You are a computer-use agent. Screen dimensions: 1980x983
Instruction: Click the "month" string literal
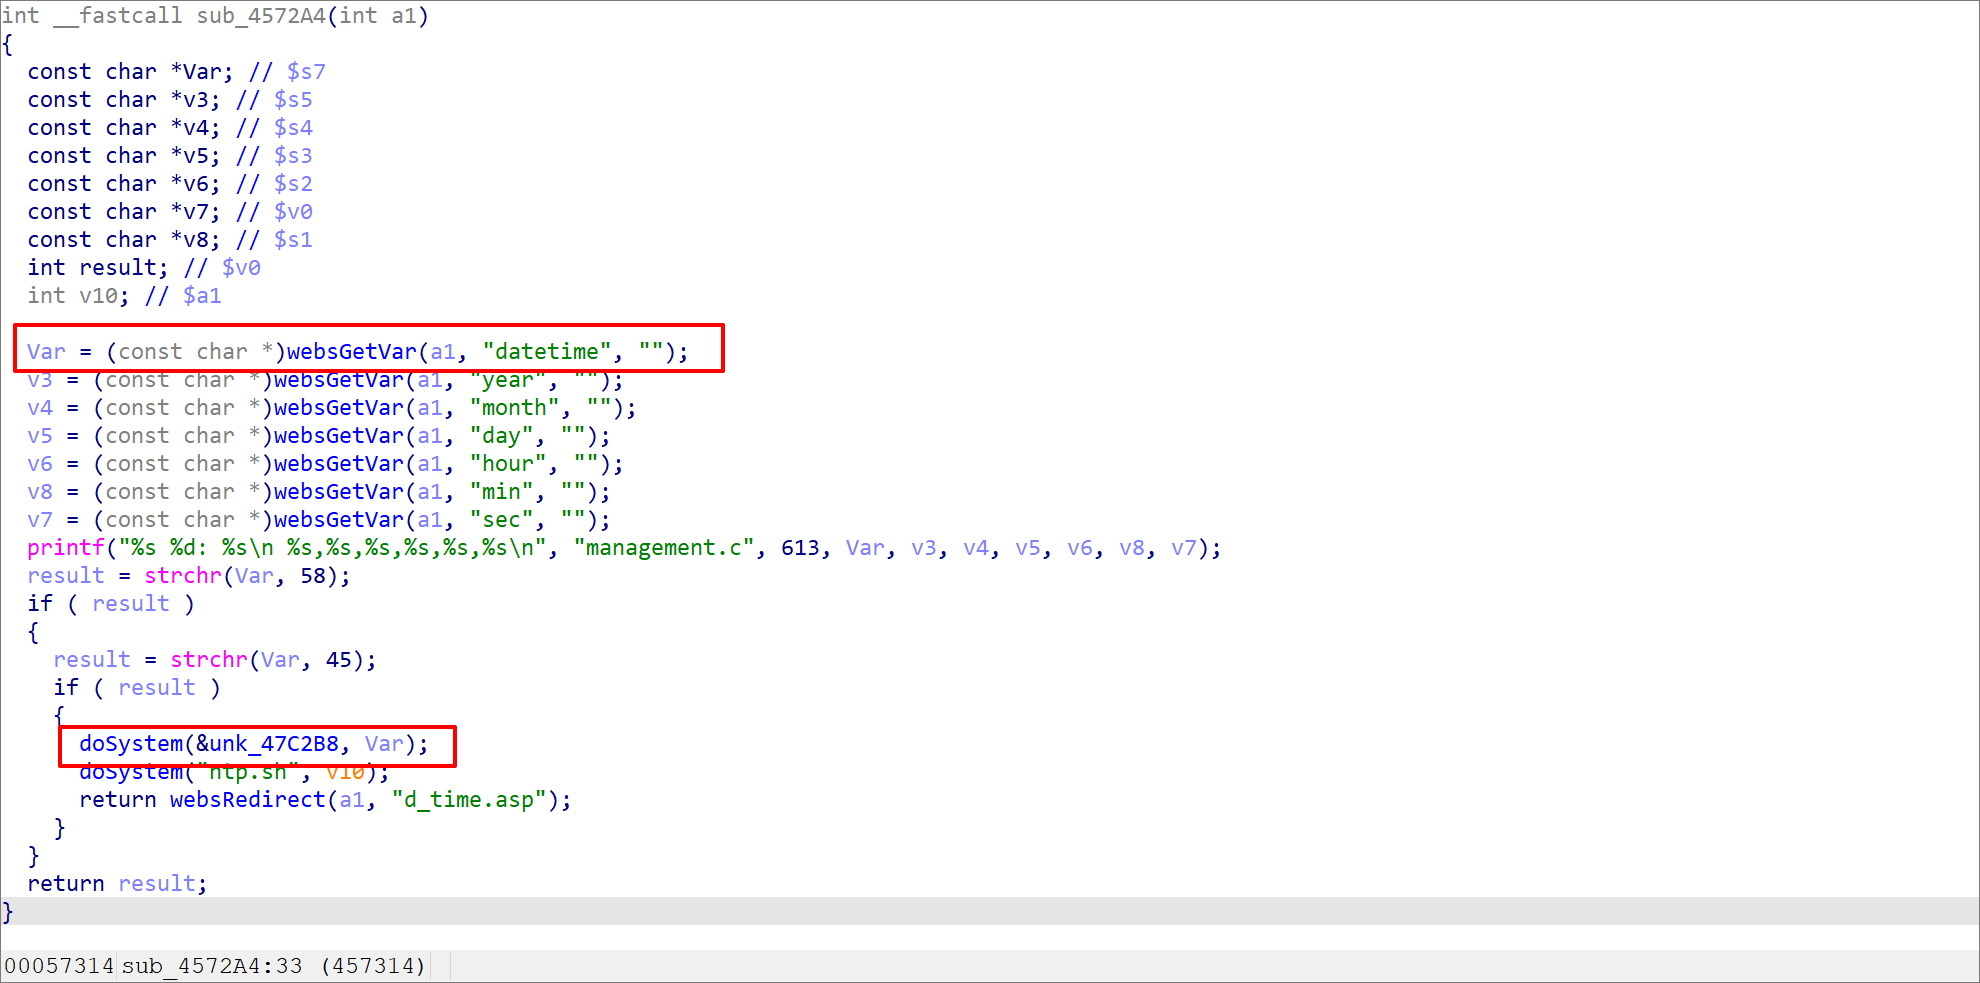(514, 408)
